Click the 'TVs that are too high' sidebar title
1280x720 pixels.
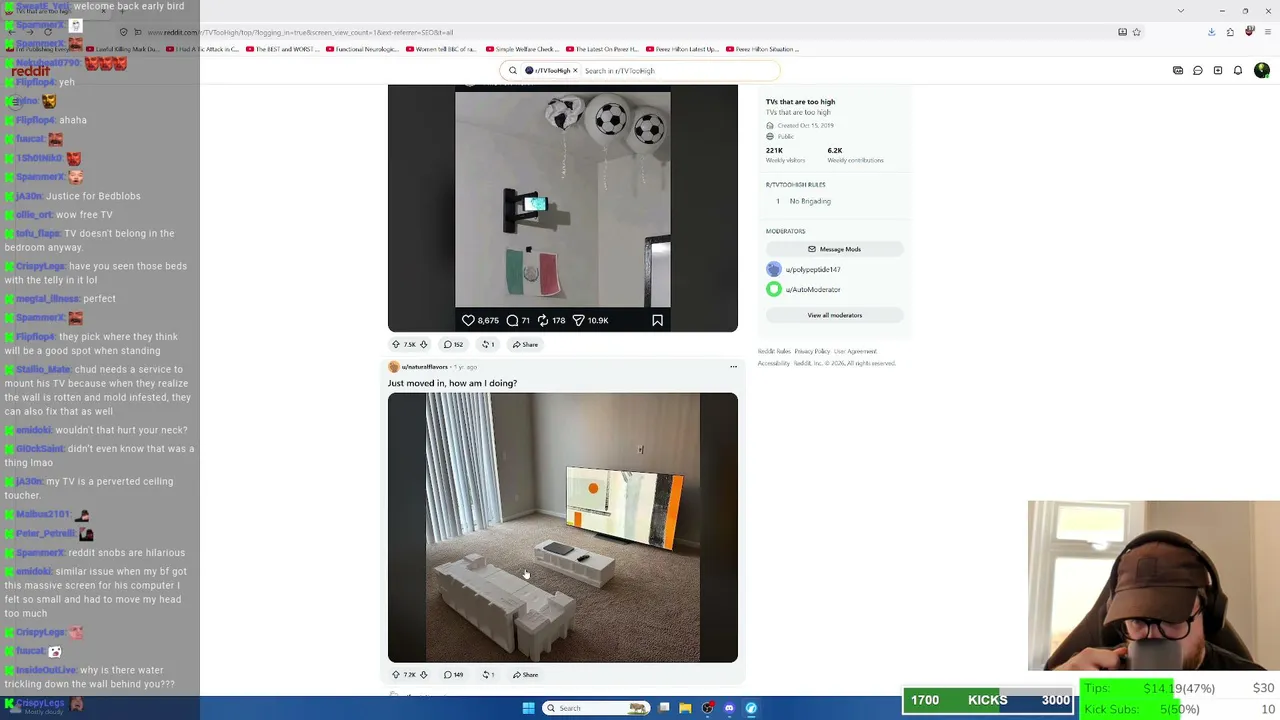coord(800,102)
